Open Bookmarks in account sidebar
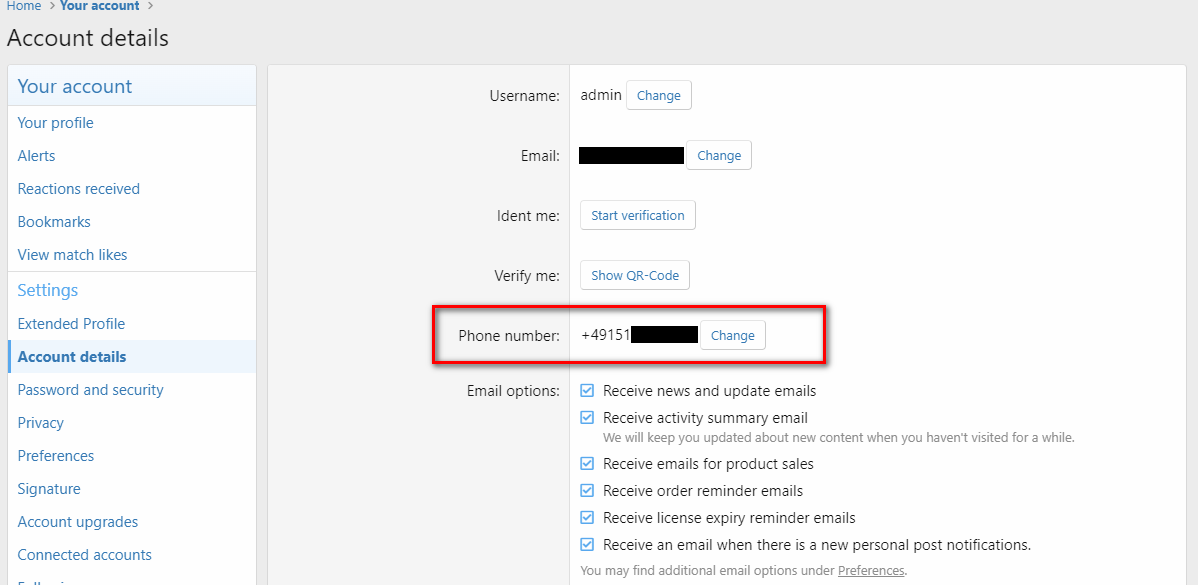 tap(54, 222)
